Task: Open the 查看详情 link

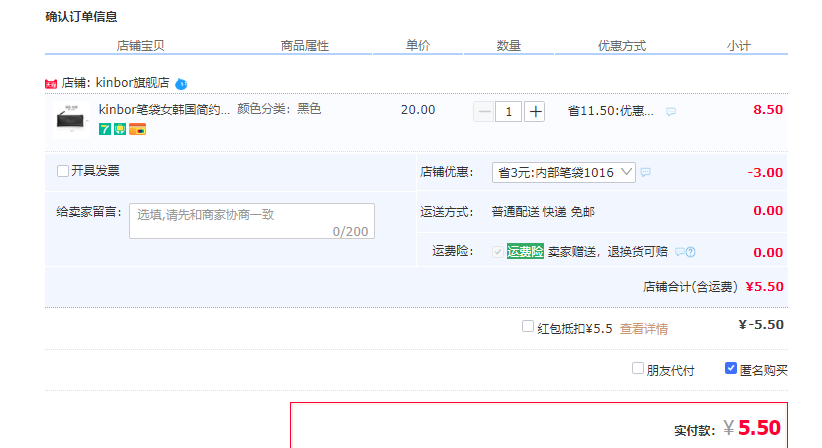Action: pos(644,329)
